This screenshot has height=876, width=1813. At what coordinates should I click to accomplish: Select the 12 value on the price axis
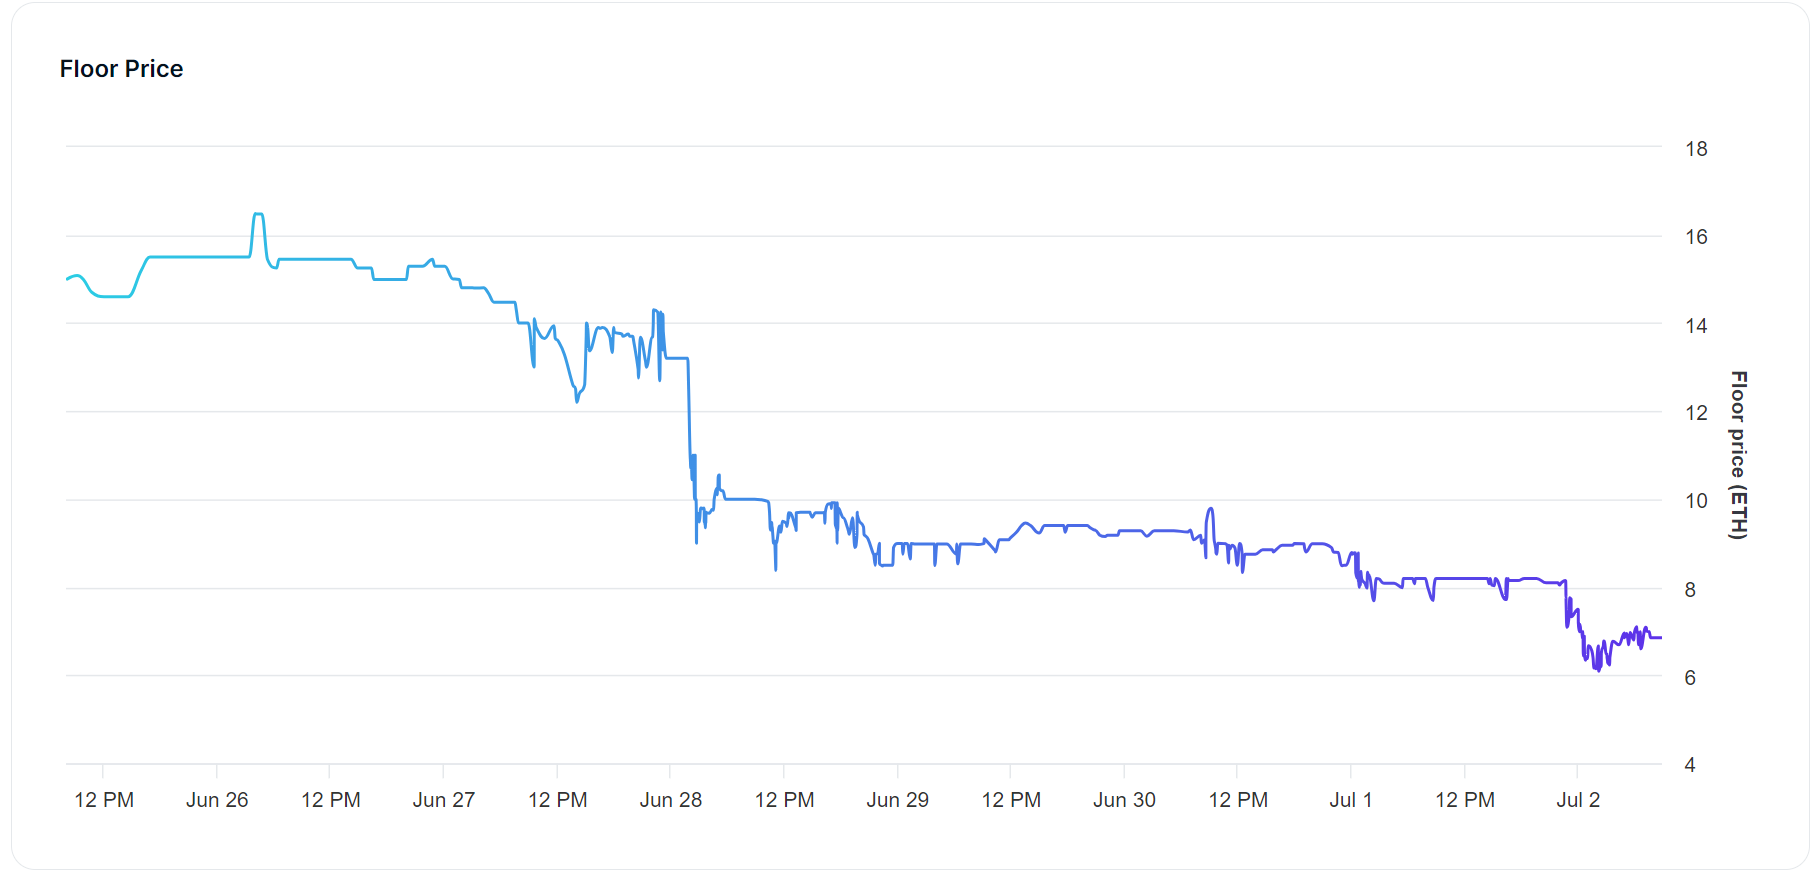pos(1696,413)
